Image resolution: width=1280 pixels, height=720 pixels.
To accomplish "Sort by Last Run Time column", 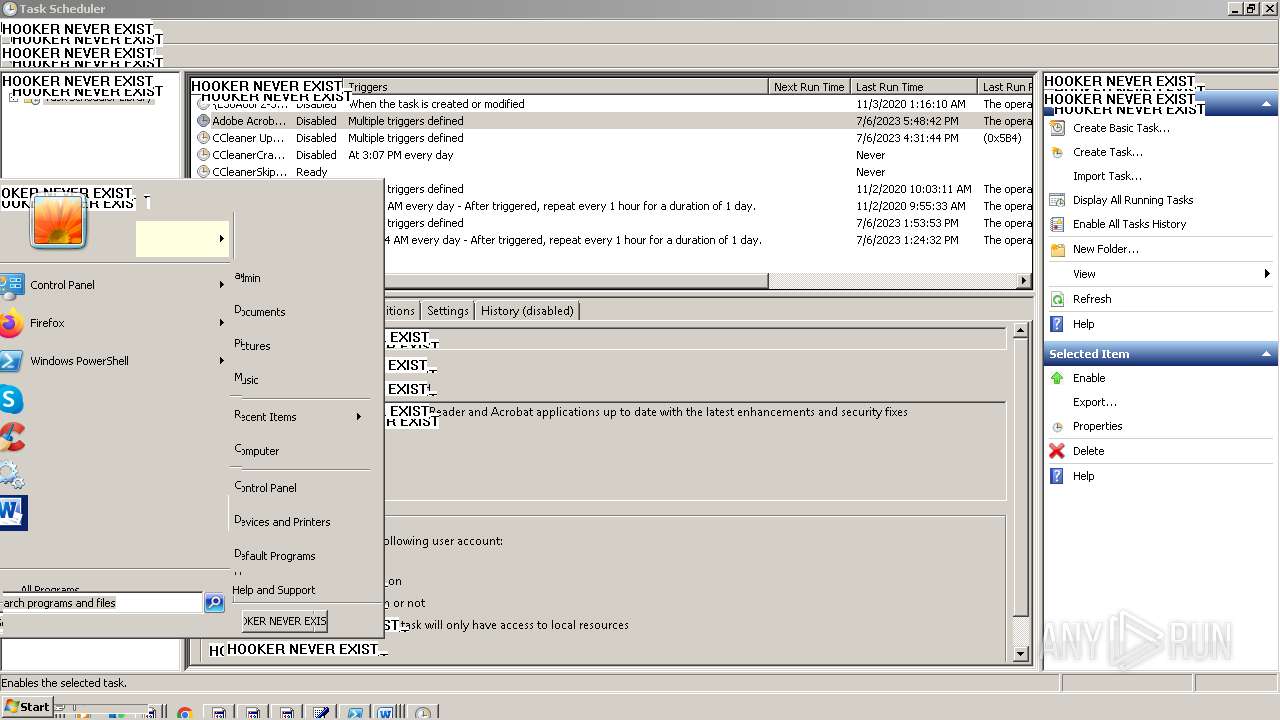I will (913, 87).
